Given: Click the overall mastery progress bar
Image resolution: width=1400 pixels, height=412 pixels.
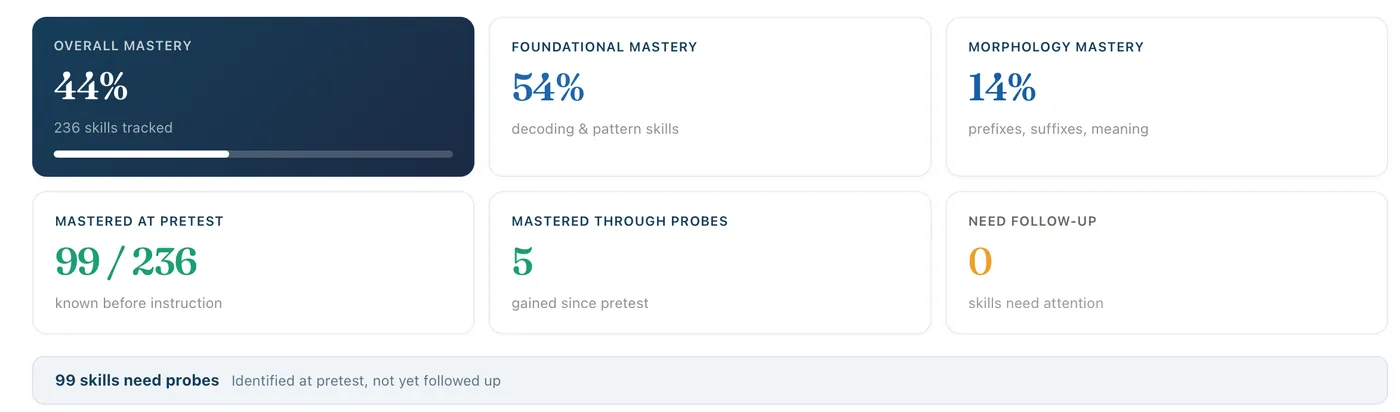Looking at the screenshot, I should (x=253, y=154).
